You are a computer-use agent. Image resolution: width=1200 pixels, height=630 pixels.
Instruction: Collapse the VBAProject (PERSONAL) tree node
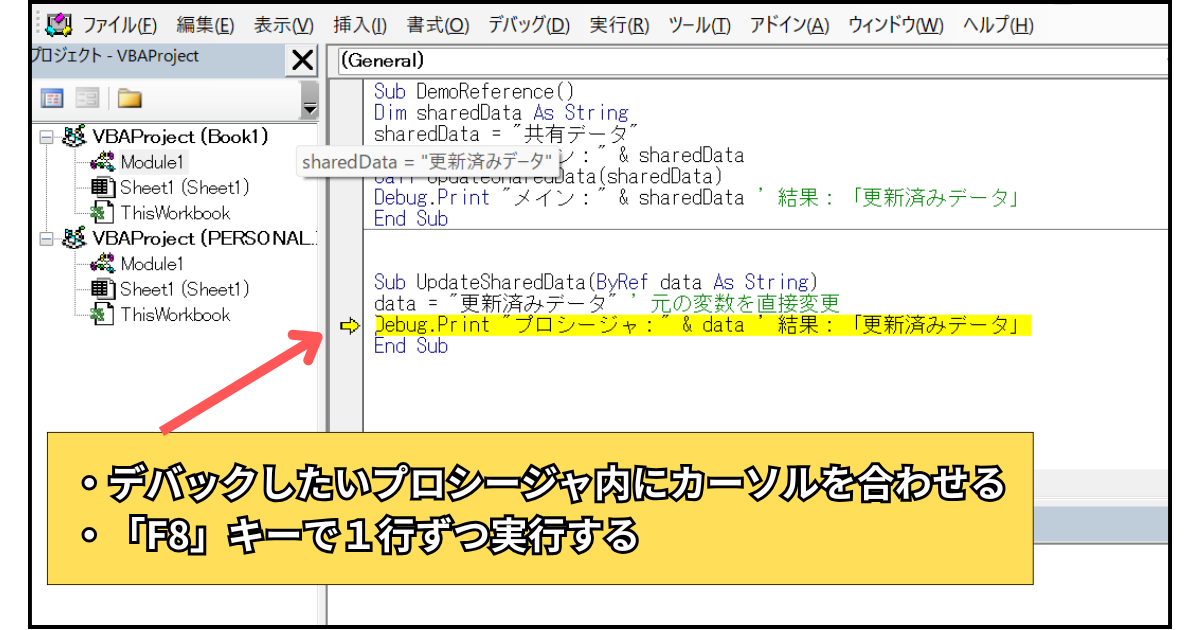point(46,239)
